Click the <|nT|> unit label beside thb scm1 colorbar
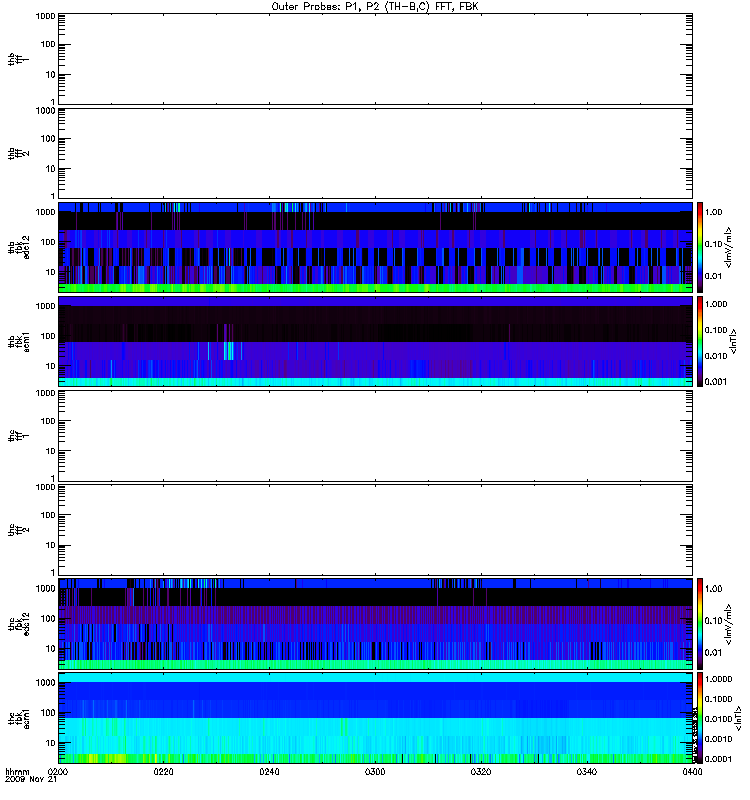 click(x=733, y=341)
